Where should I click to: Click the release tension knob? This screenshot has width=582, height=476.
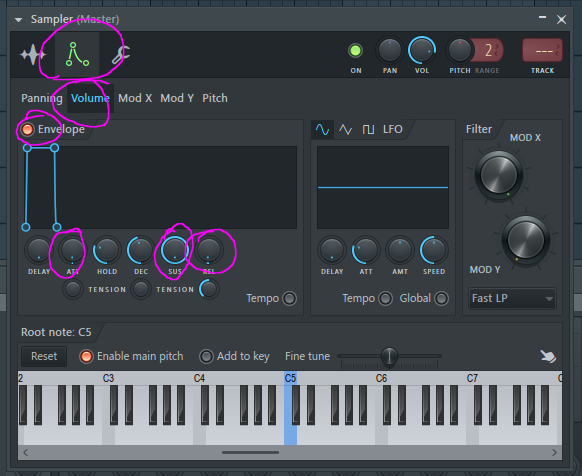[209, 289]
